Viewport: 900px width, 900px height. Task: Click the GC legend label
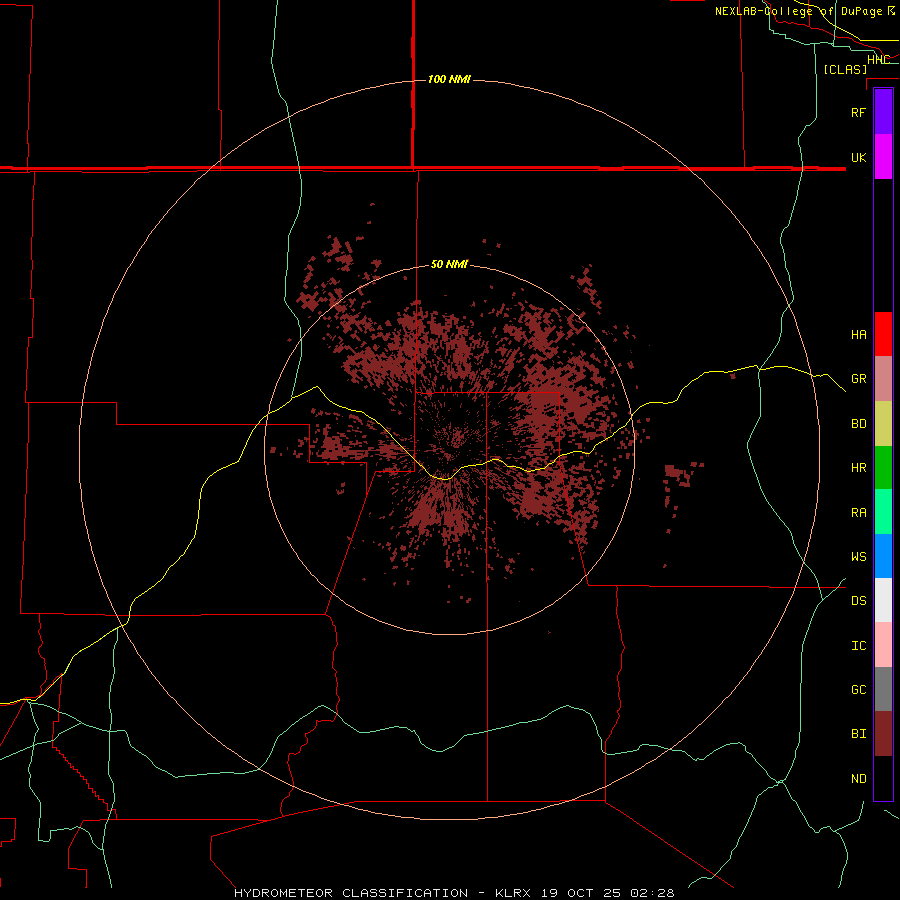coord(859,690)
